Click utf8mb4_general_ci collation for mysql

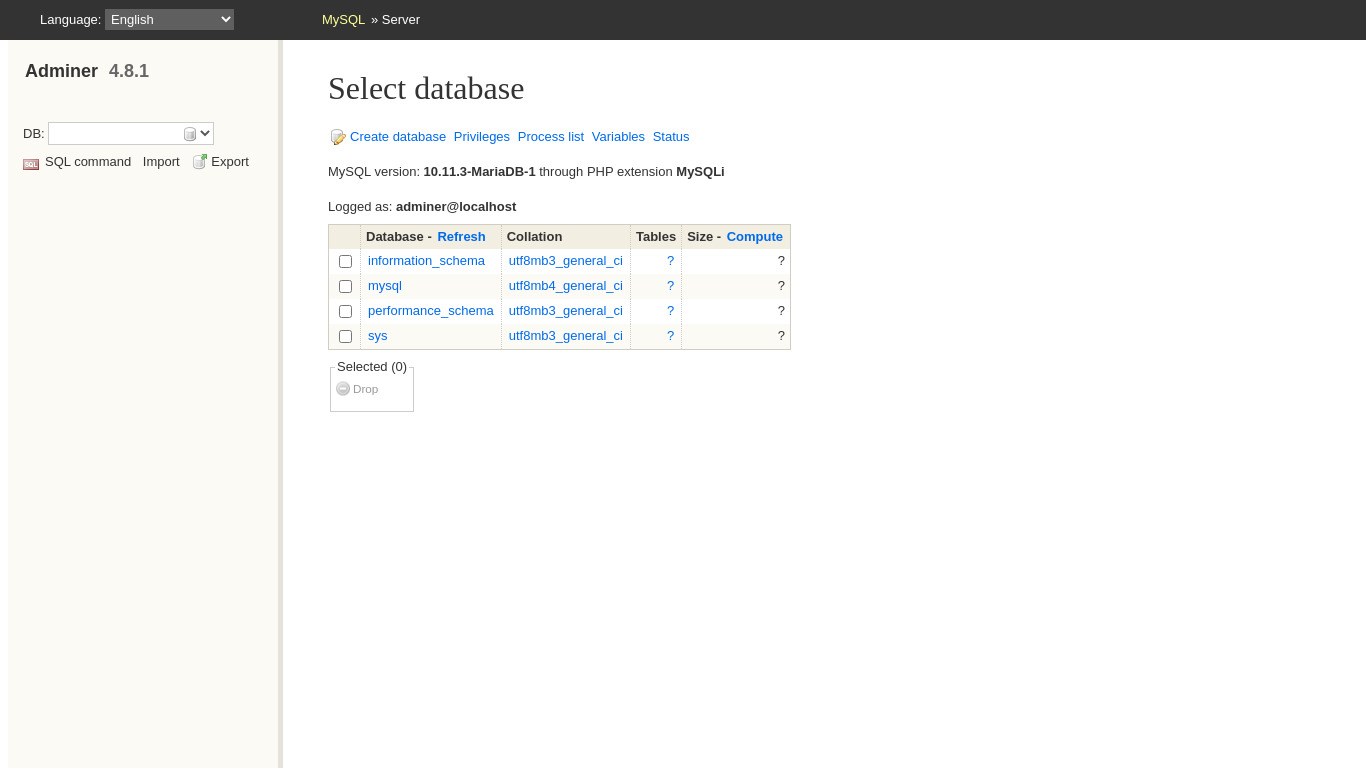click(x=565, y=286)
